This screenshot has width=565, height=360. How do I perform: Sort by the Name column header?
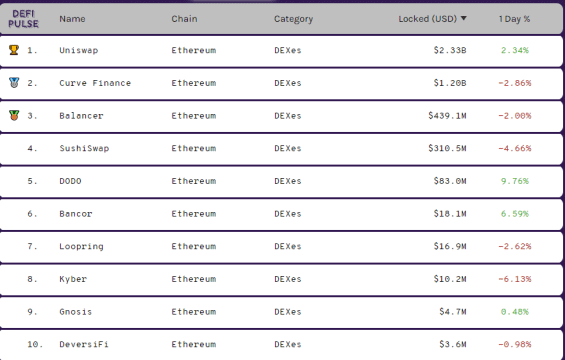(x=72, y=19)
